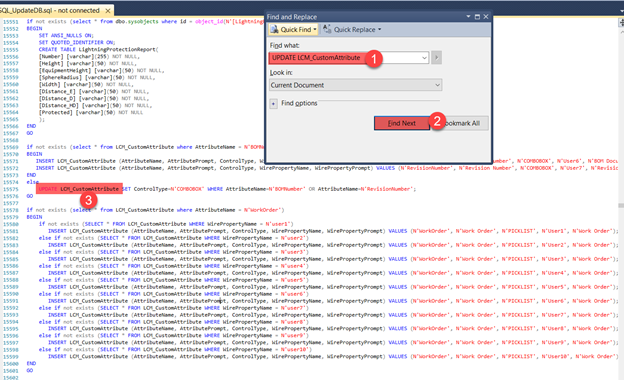Click the Look in label
The image size is (624, 380).
tap(281, 73)
